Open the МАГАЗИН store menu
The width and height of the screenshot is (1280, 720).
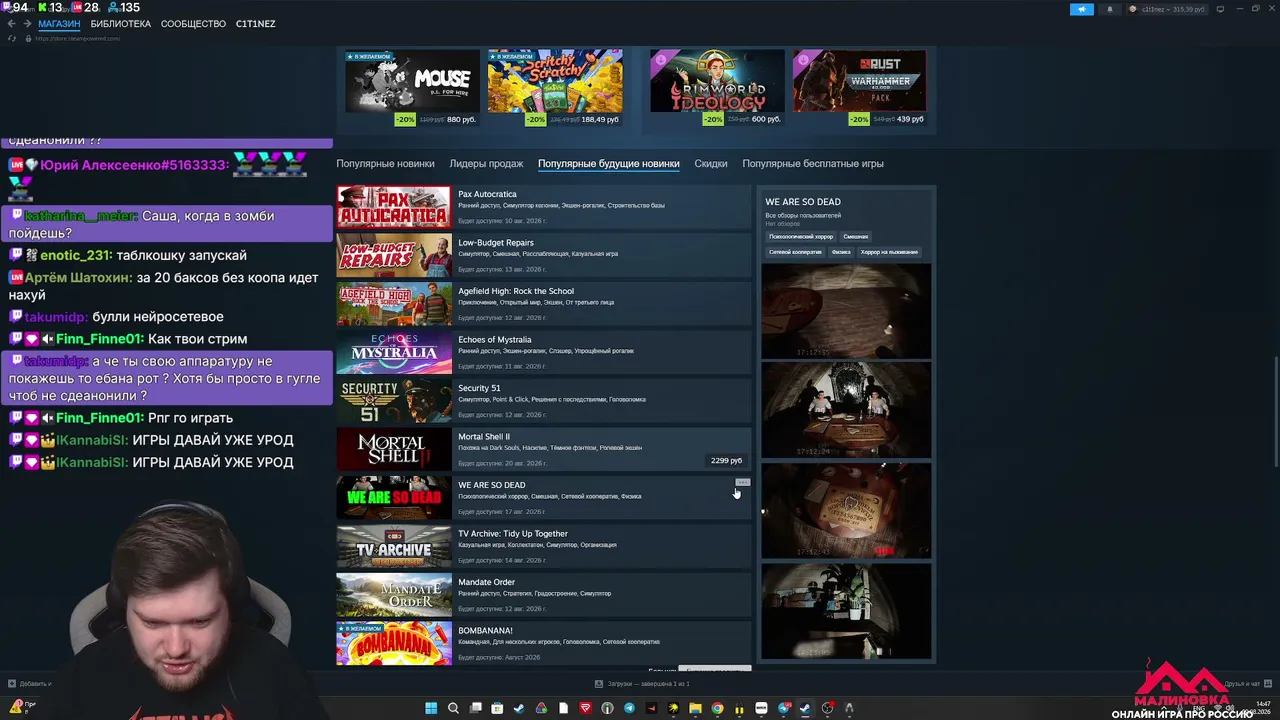[59, 24]
